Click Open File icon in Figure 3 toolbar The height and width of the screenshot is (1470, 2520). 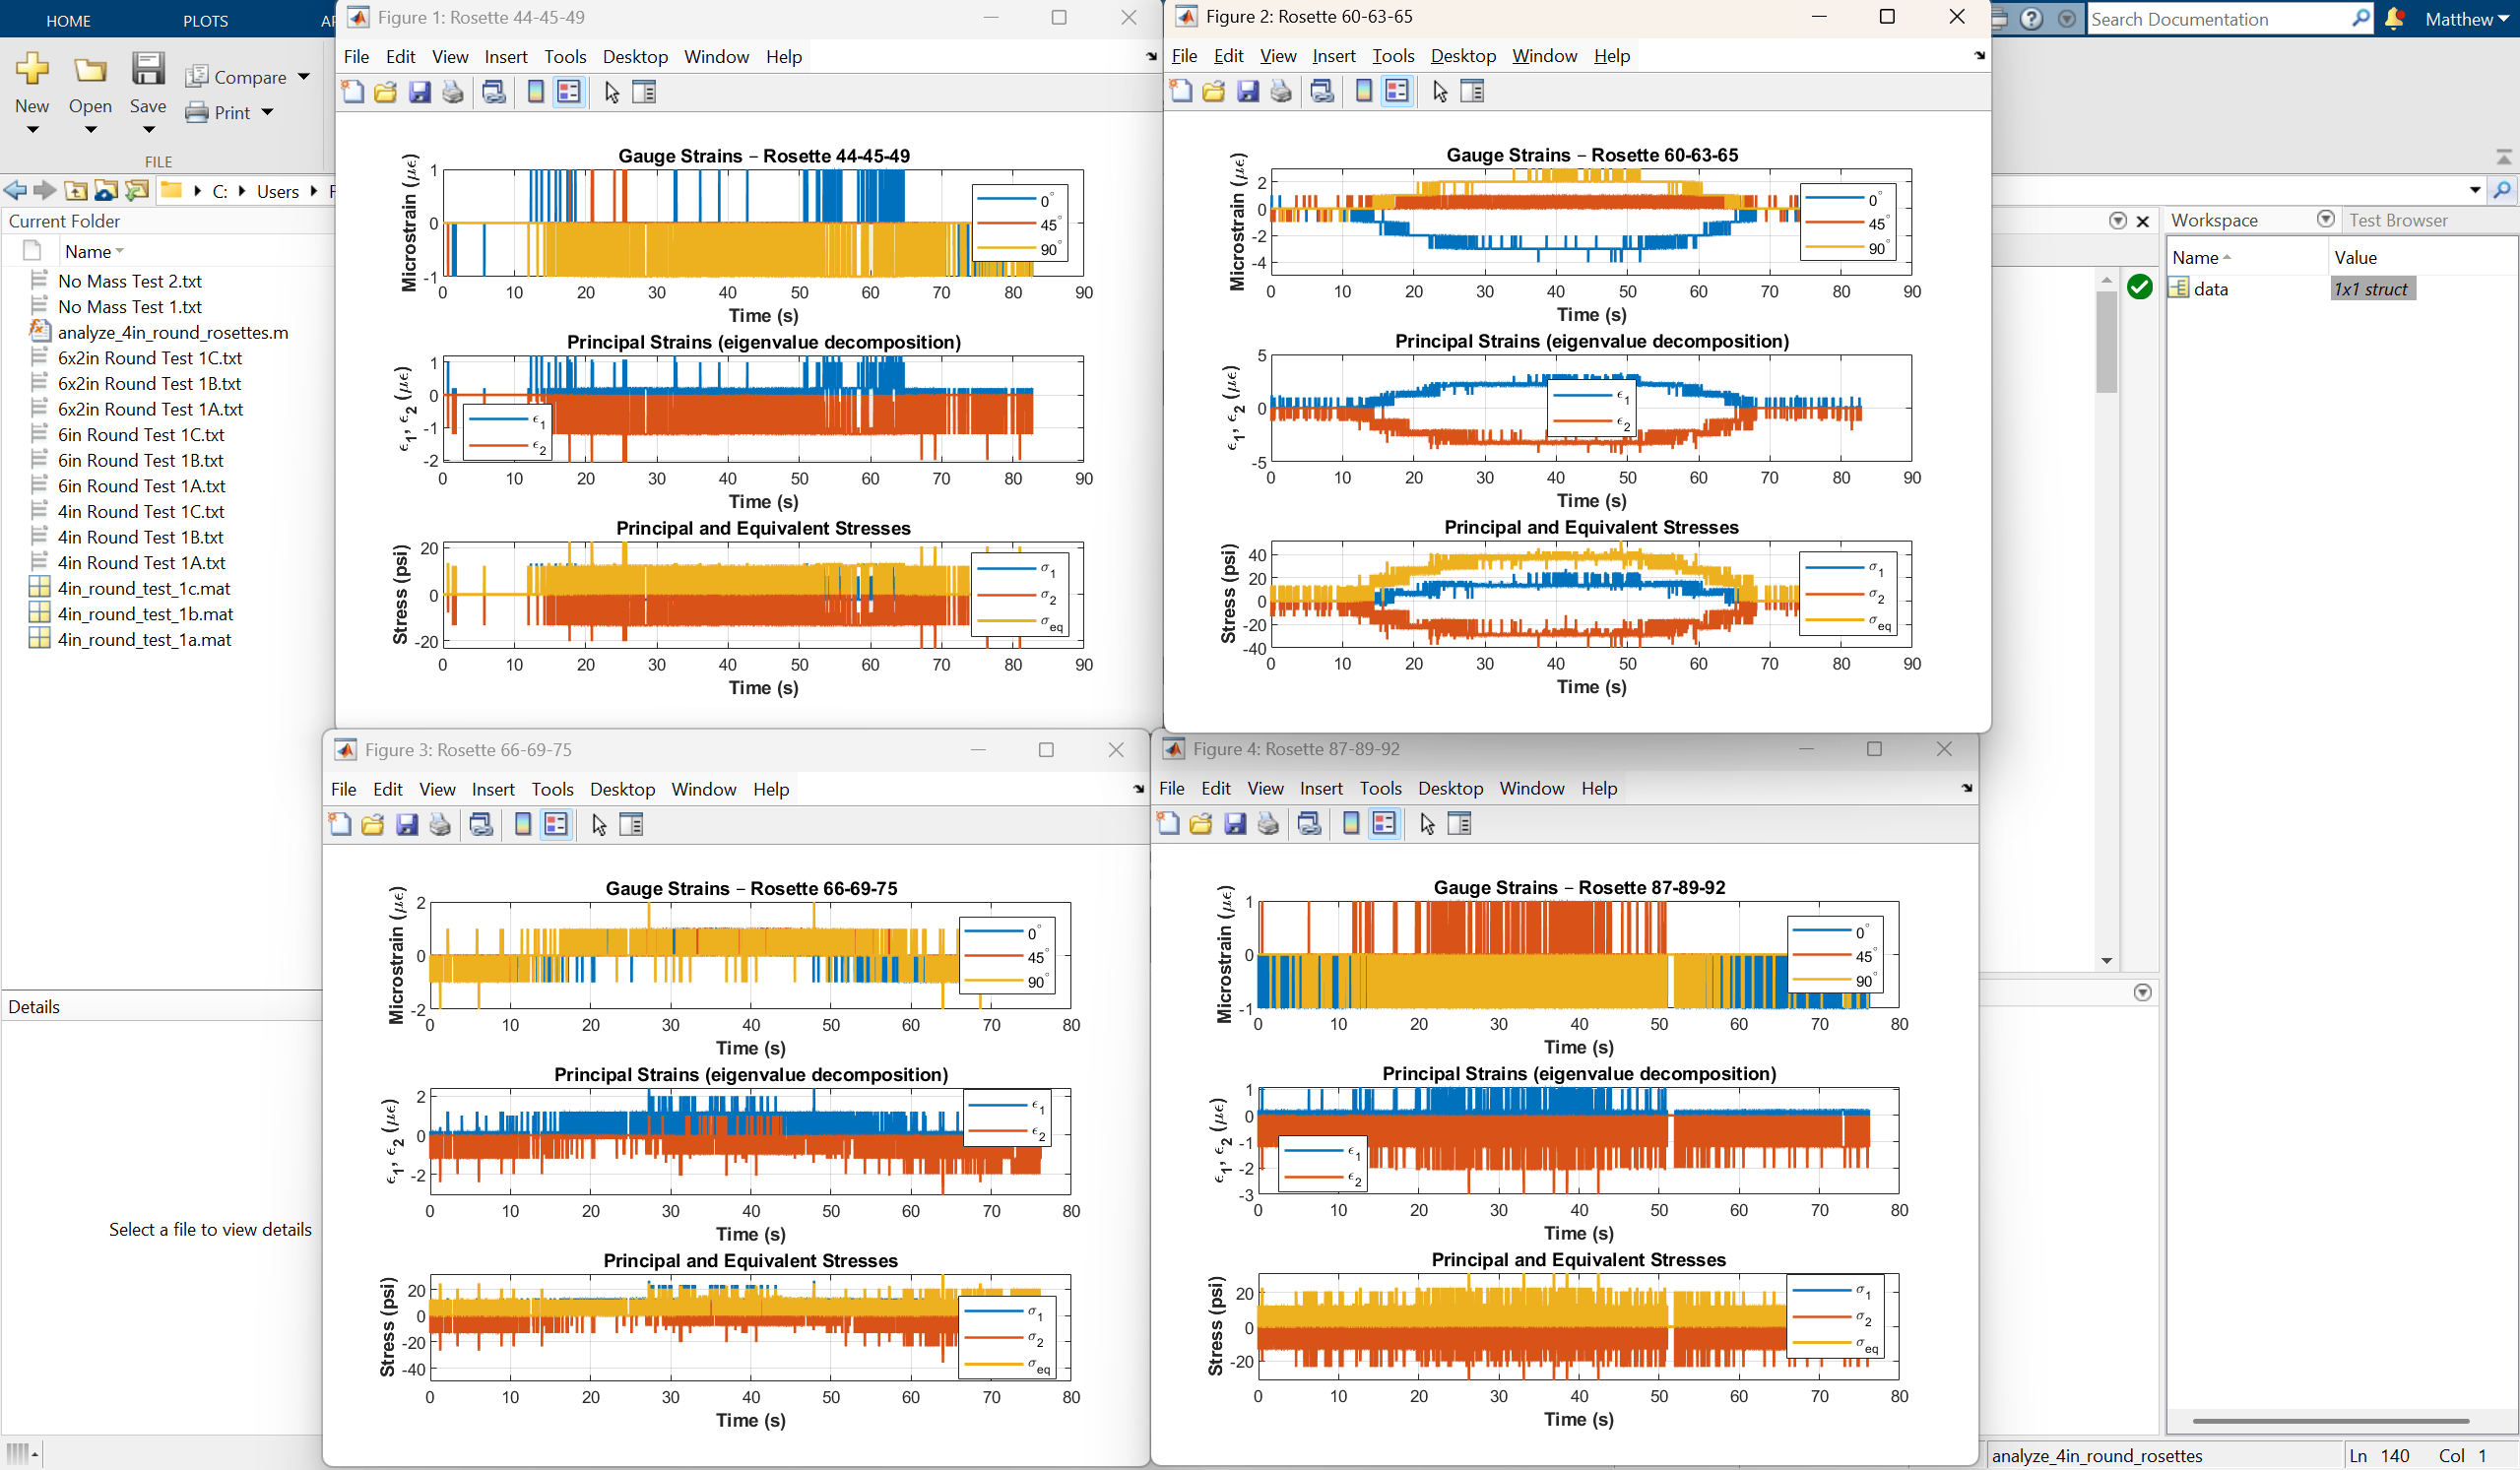point(373,825)
